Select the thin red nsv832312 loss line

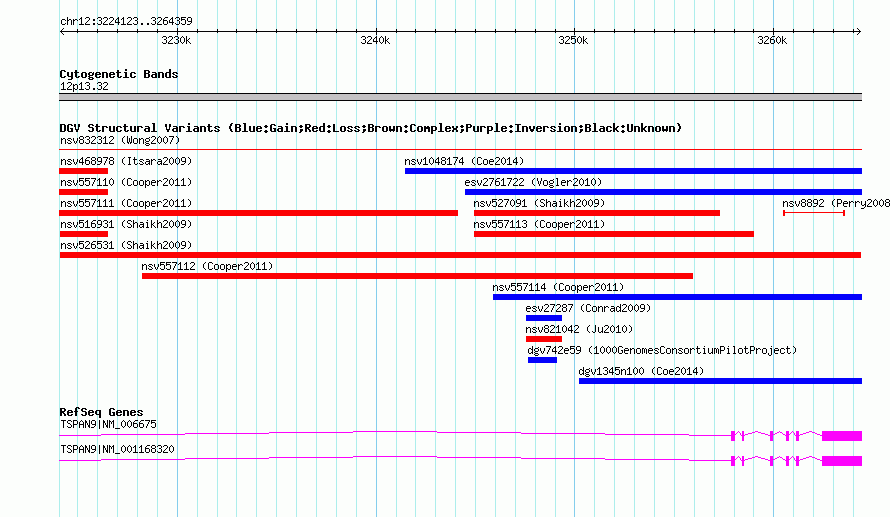460,150
